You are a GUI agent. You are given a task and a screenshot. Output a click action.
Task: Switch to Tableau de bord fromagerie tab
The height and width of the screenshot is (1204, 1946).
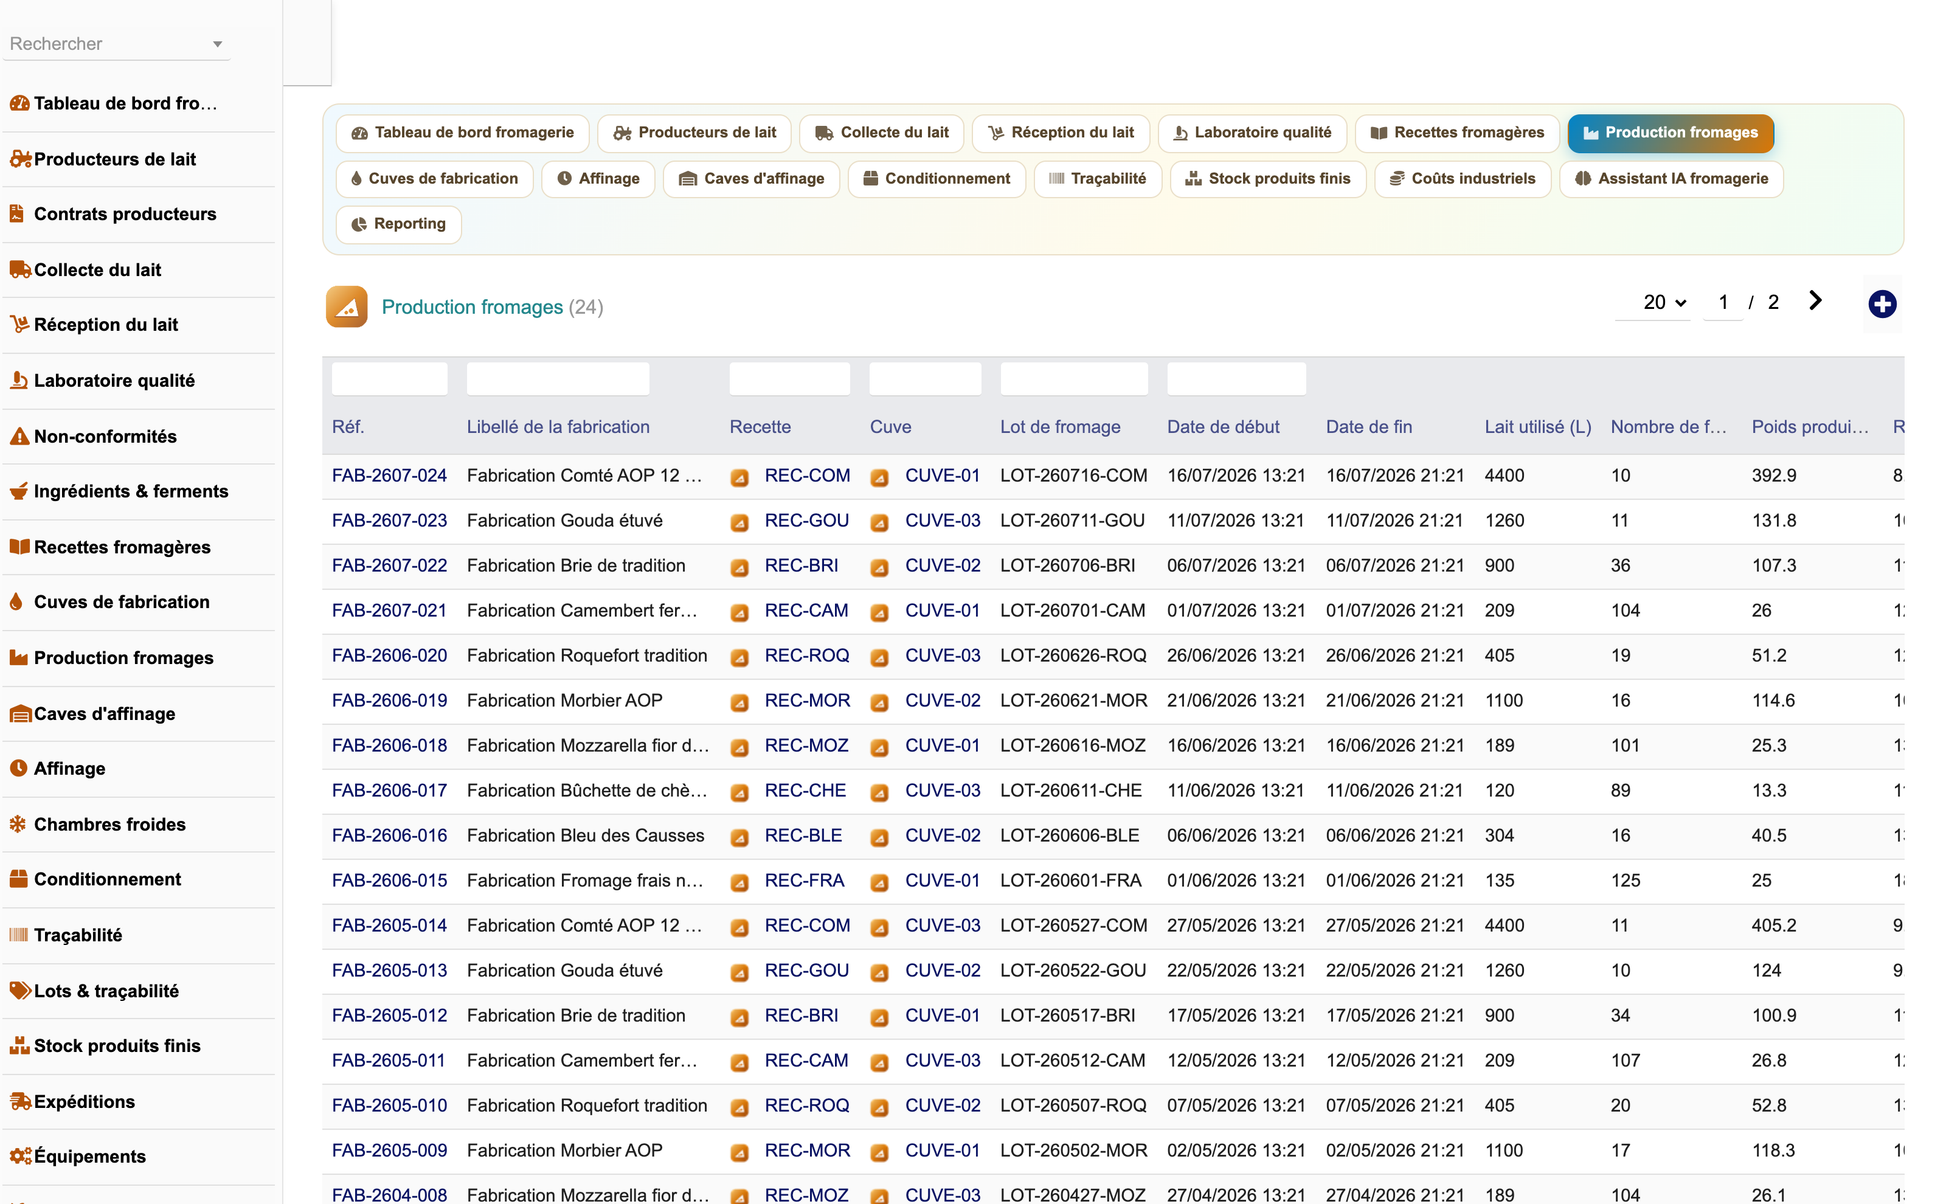click(x=463, y=133)
